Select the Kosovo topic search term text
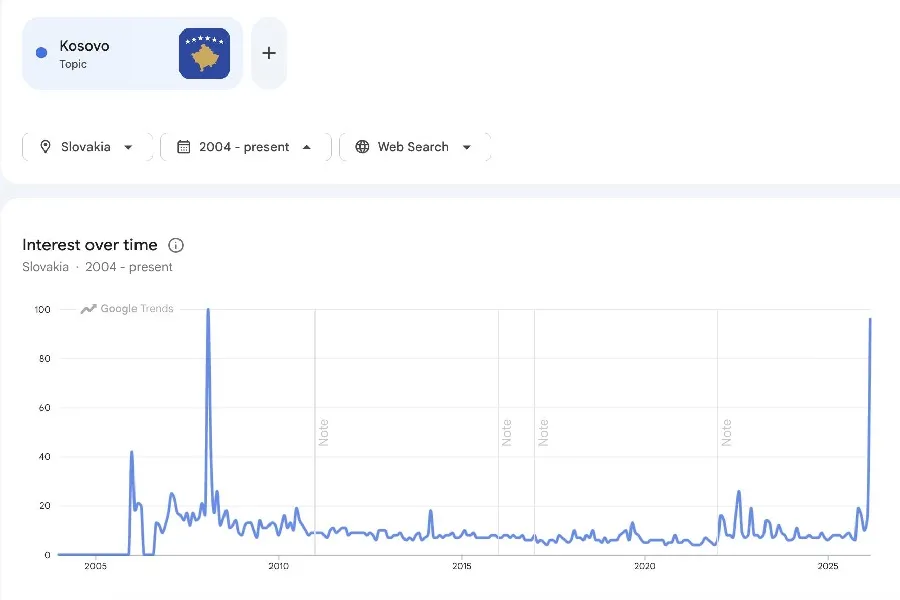Viewport: 900px width, 600px height. (84, 46)
